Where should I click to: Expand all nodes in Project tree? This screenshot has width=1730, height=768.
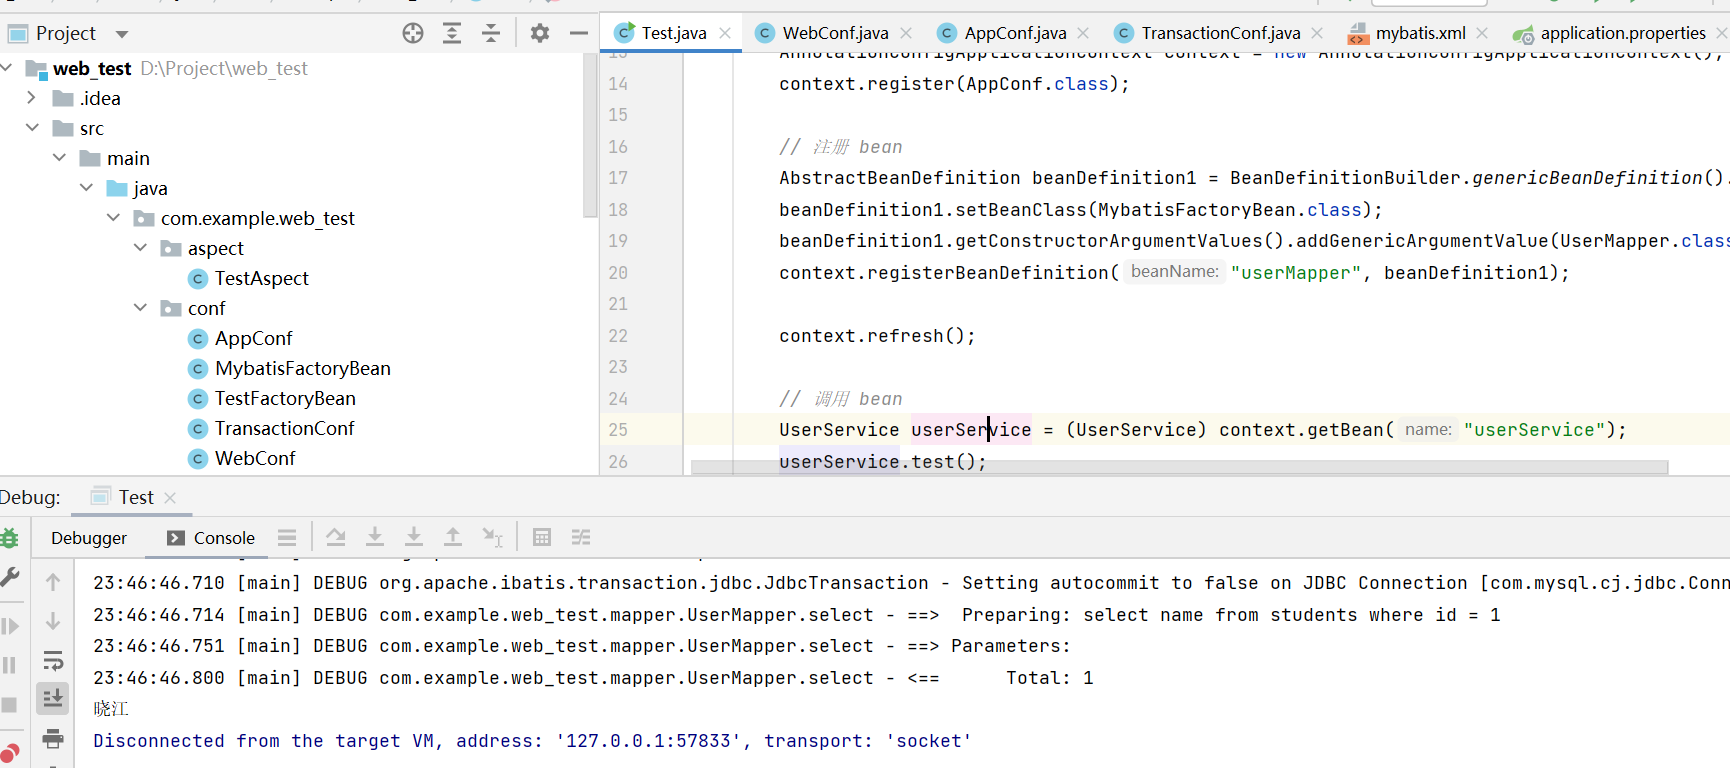point(452,33)
